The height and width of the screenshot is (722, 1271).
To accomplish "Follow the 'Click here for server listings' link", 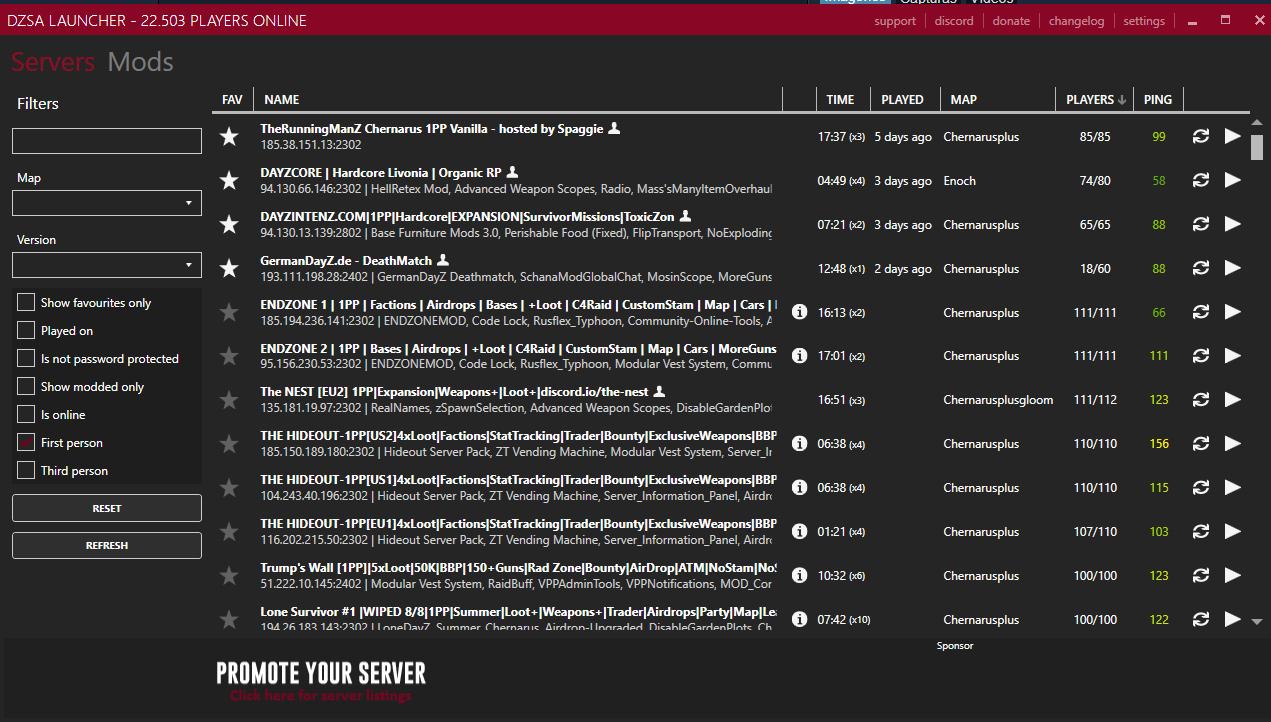I will tap(320, 696).
